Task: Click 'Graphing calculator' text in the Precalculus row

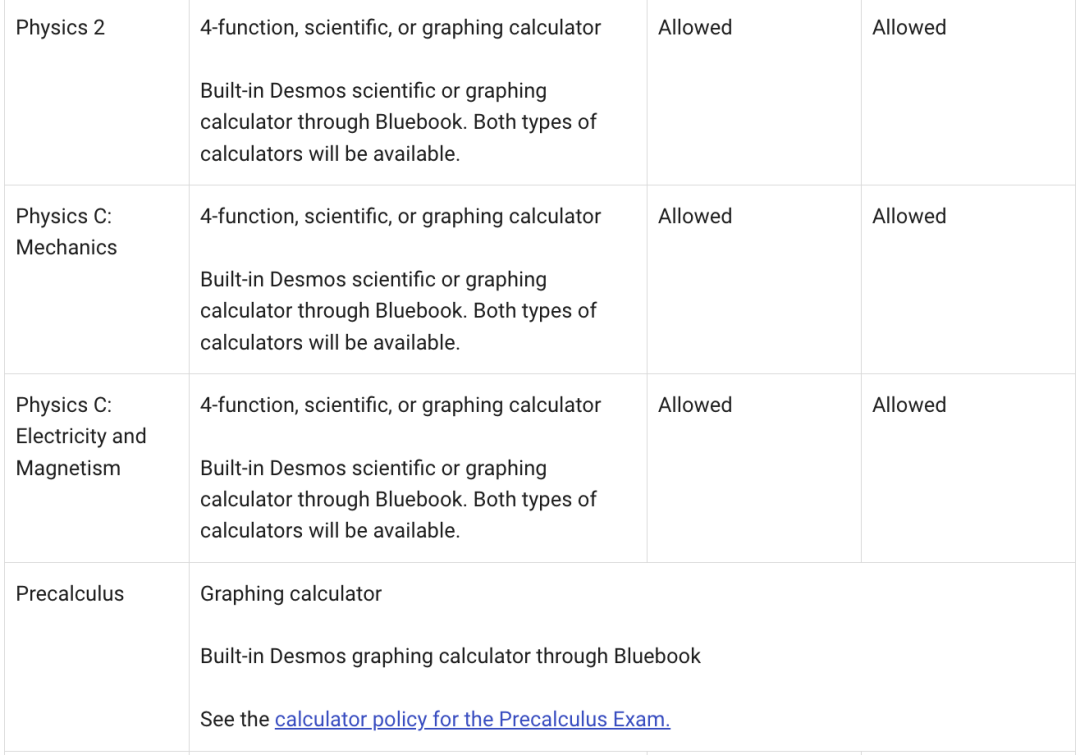Action: 291,594
